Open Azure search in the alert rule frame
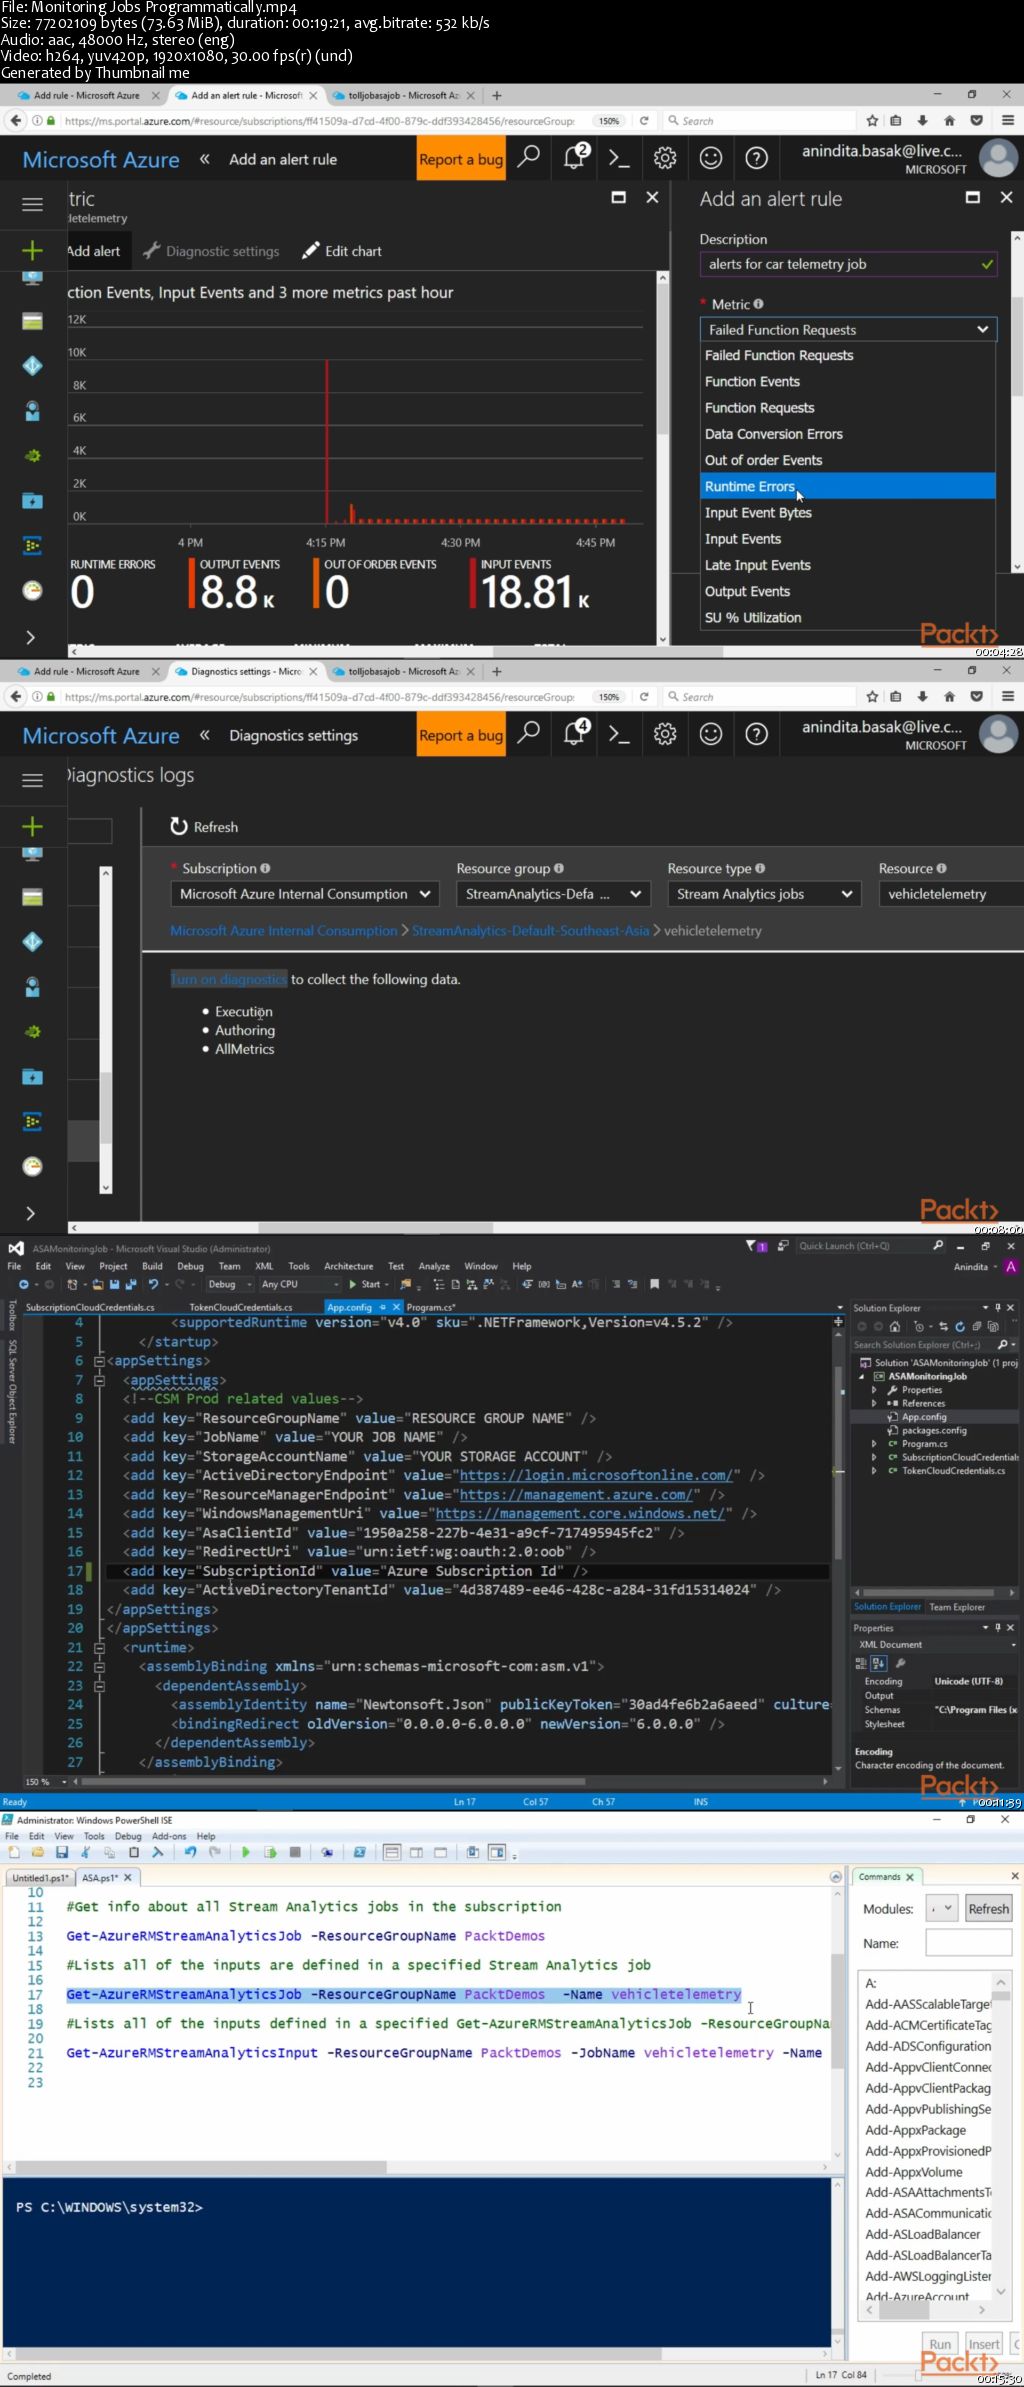Image resolution: width=1024 pixels, height=2387 pixels. click(x=530, y=157)
